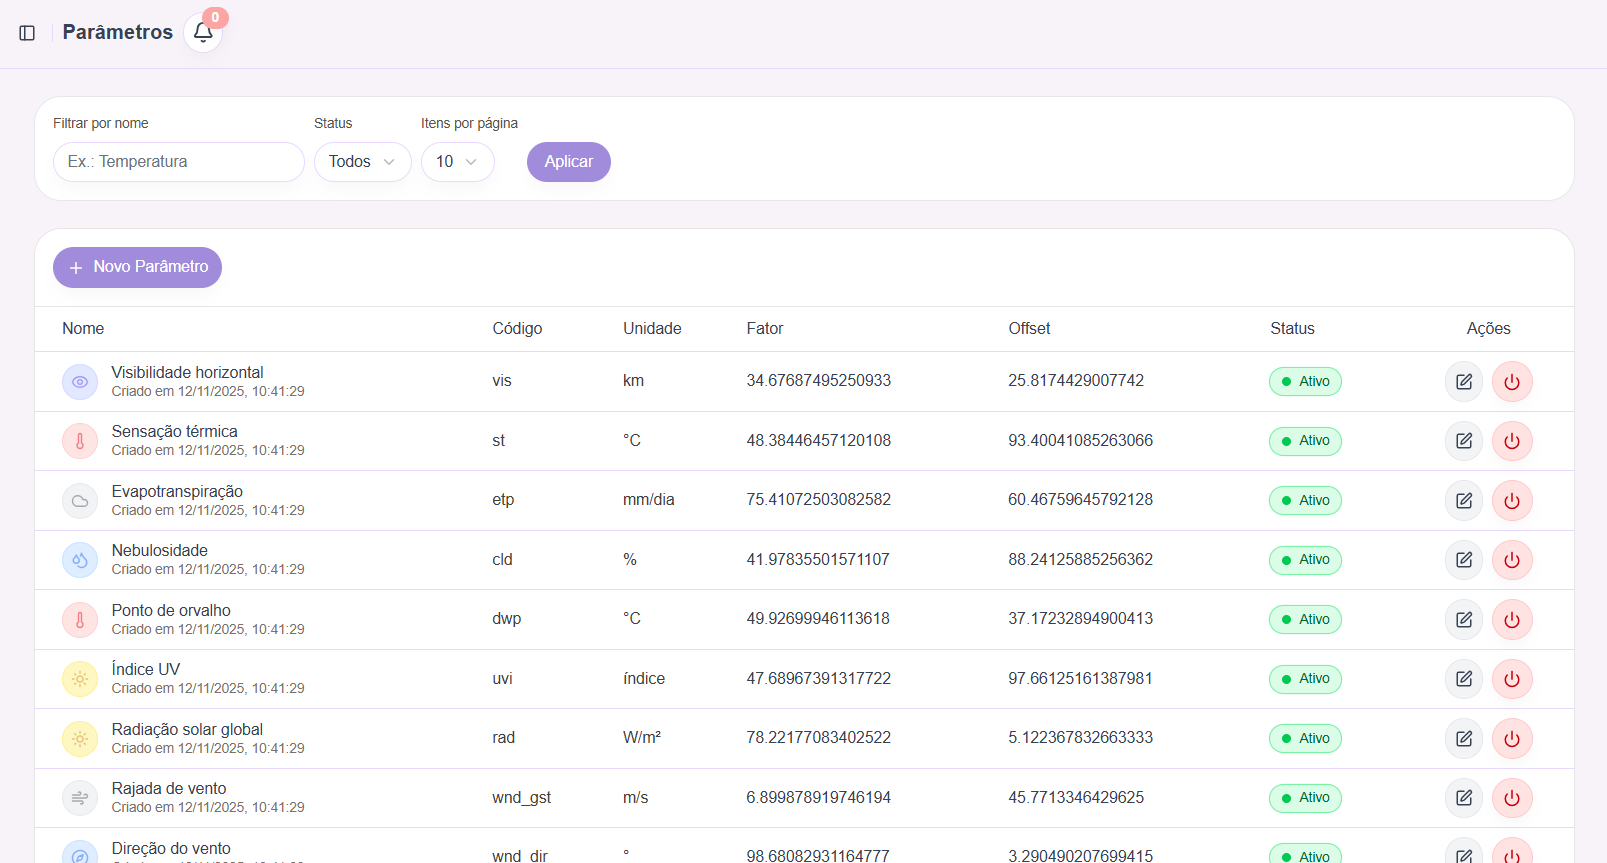Edit the Índice UV parameter
This screenshot has width=1607, height=863.
pos(1463,679)
